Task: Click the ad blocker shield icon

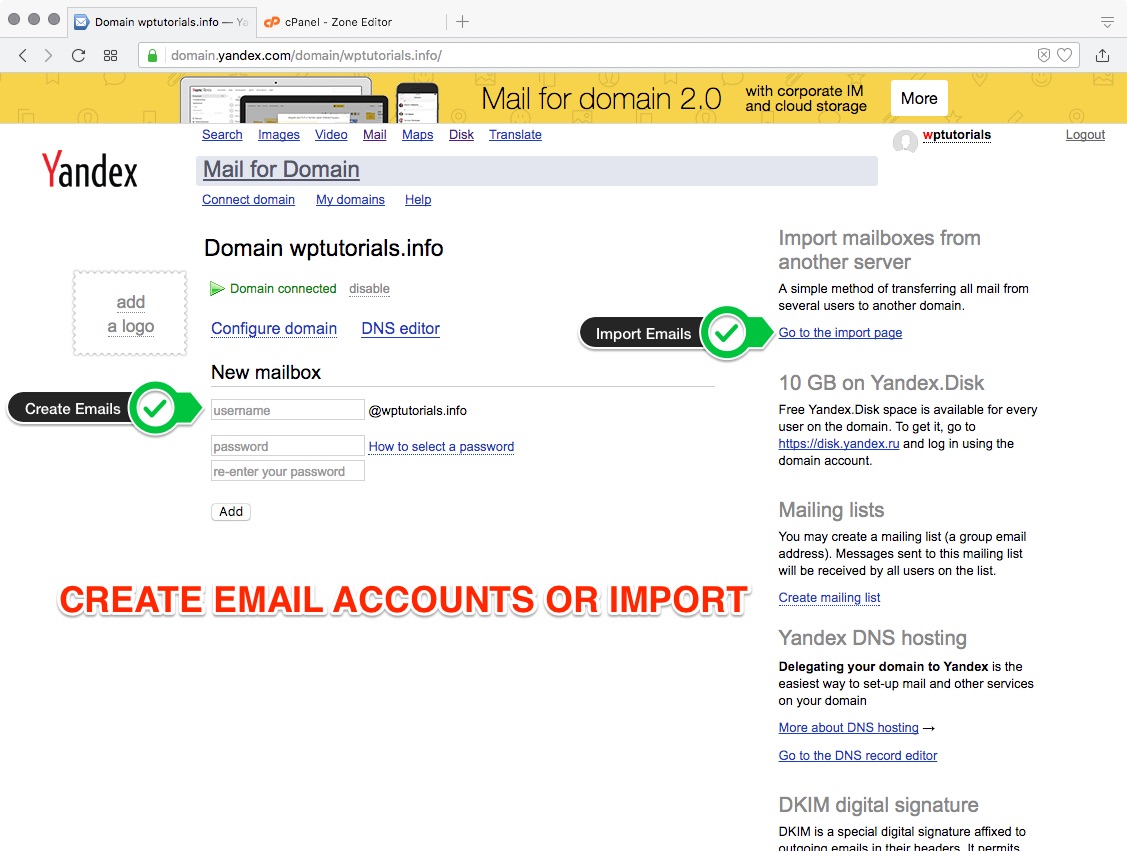Action: click(1044, 55)
